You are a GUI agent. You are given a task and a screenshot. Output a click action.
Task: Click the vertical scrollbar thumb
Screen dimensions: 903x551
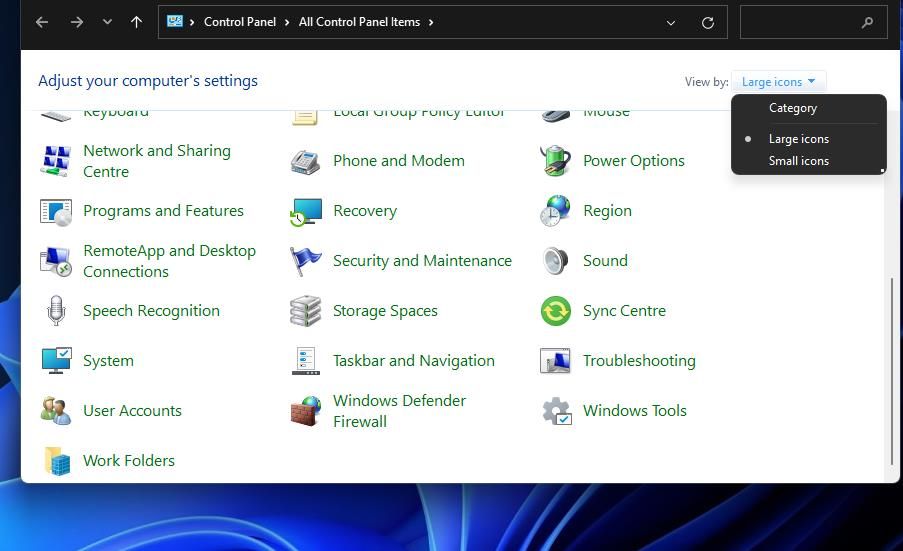coord(892,371)
